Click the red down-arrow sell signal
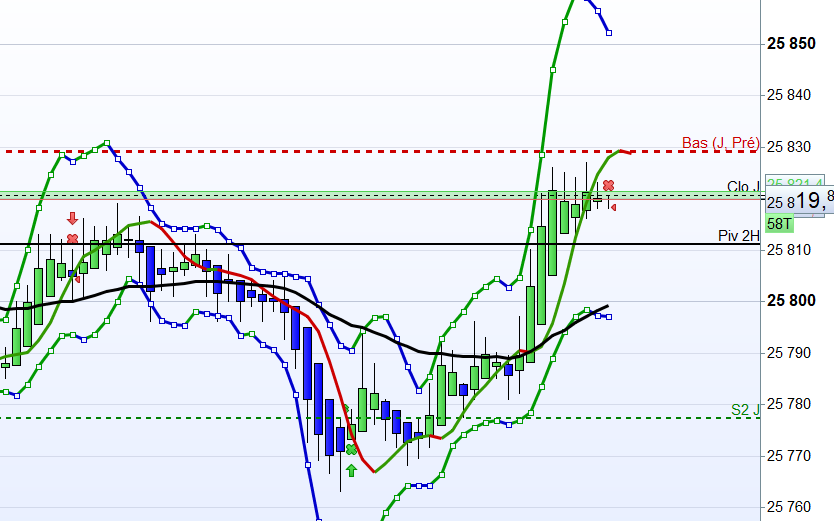The image size is (834, 521). (x=72, y=219)
